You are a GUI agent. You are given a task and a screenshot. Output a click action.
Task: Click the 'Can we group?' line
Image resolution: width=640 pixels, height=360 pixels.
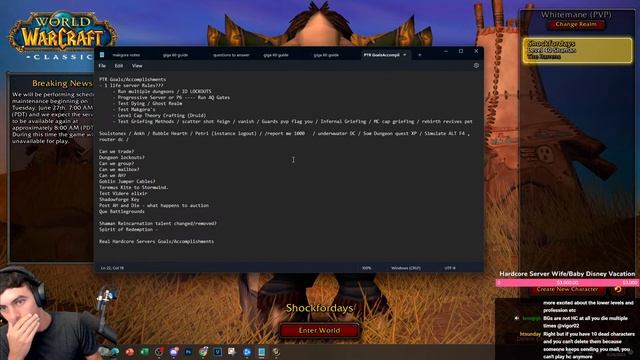(116, 163)
